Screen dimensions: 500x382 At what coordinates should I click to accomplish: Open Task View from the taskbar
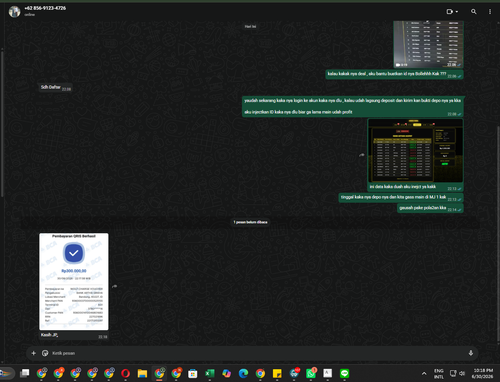tap(25, 373)
